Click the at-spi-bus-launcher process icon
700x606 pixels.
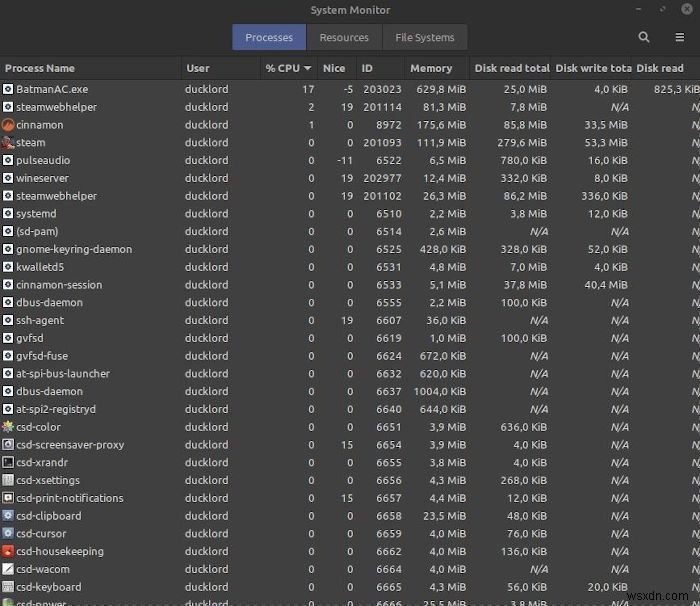pyautogui.click(x=8, y=373)
